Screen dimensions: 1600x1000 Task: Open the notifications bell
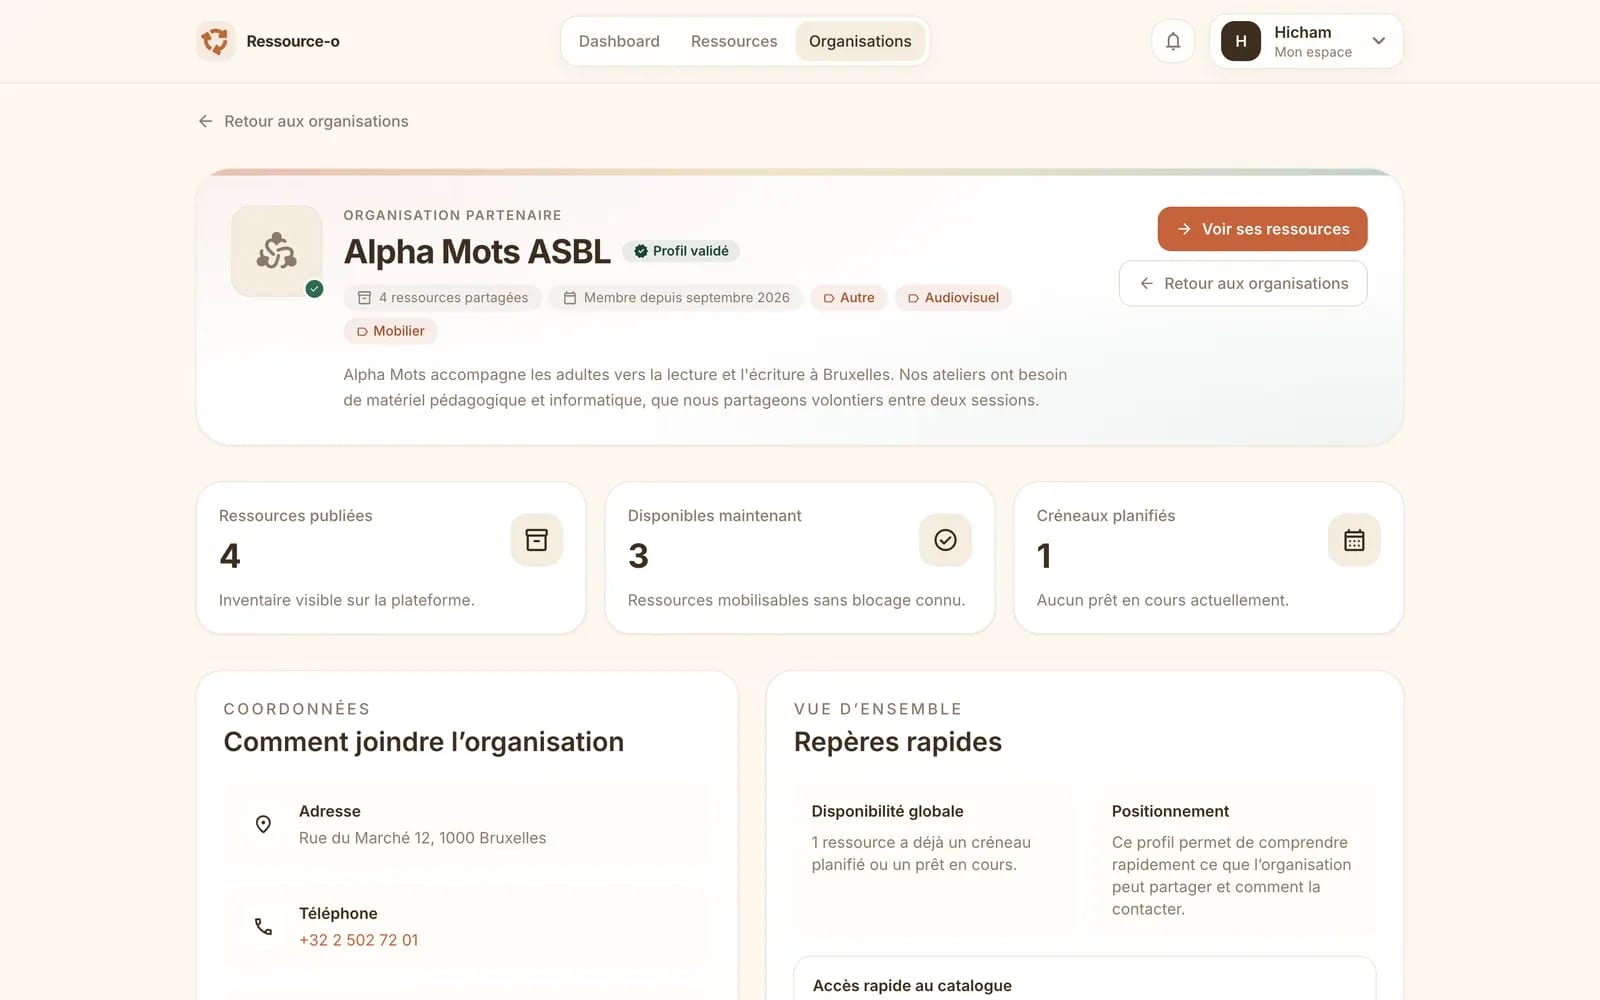[1173, 41]
